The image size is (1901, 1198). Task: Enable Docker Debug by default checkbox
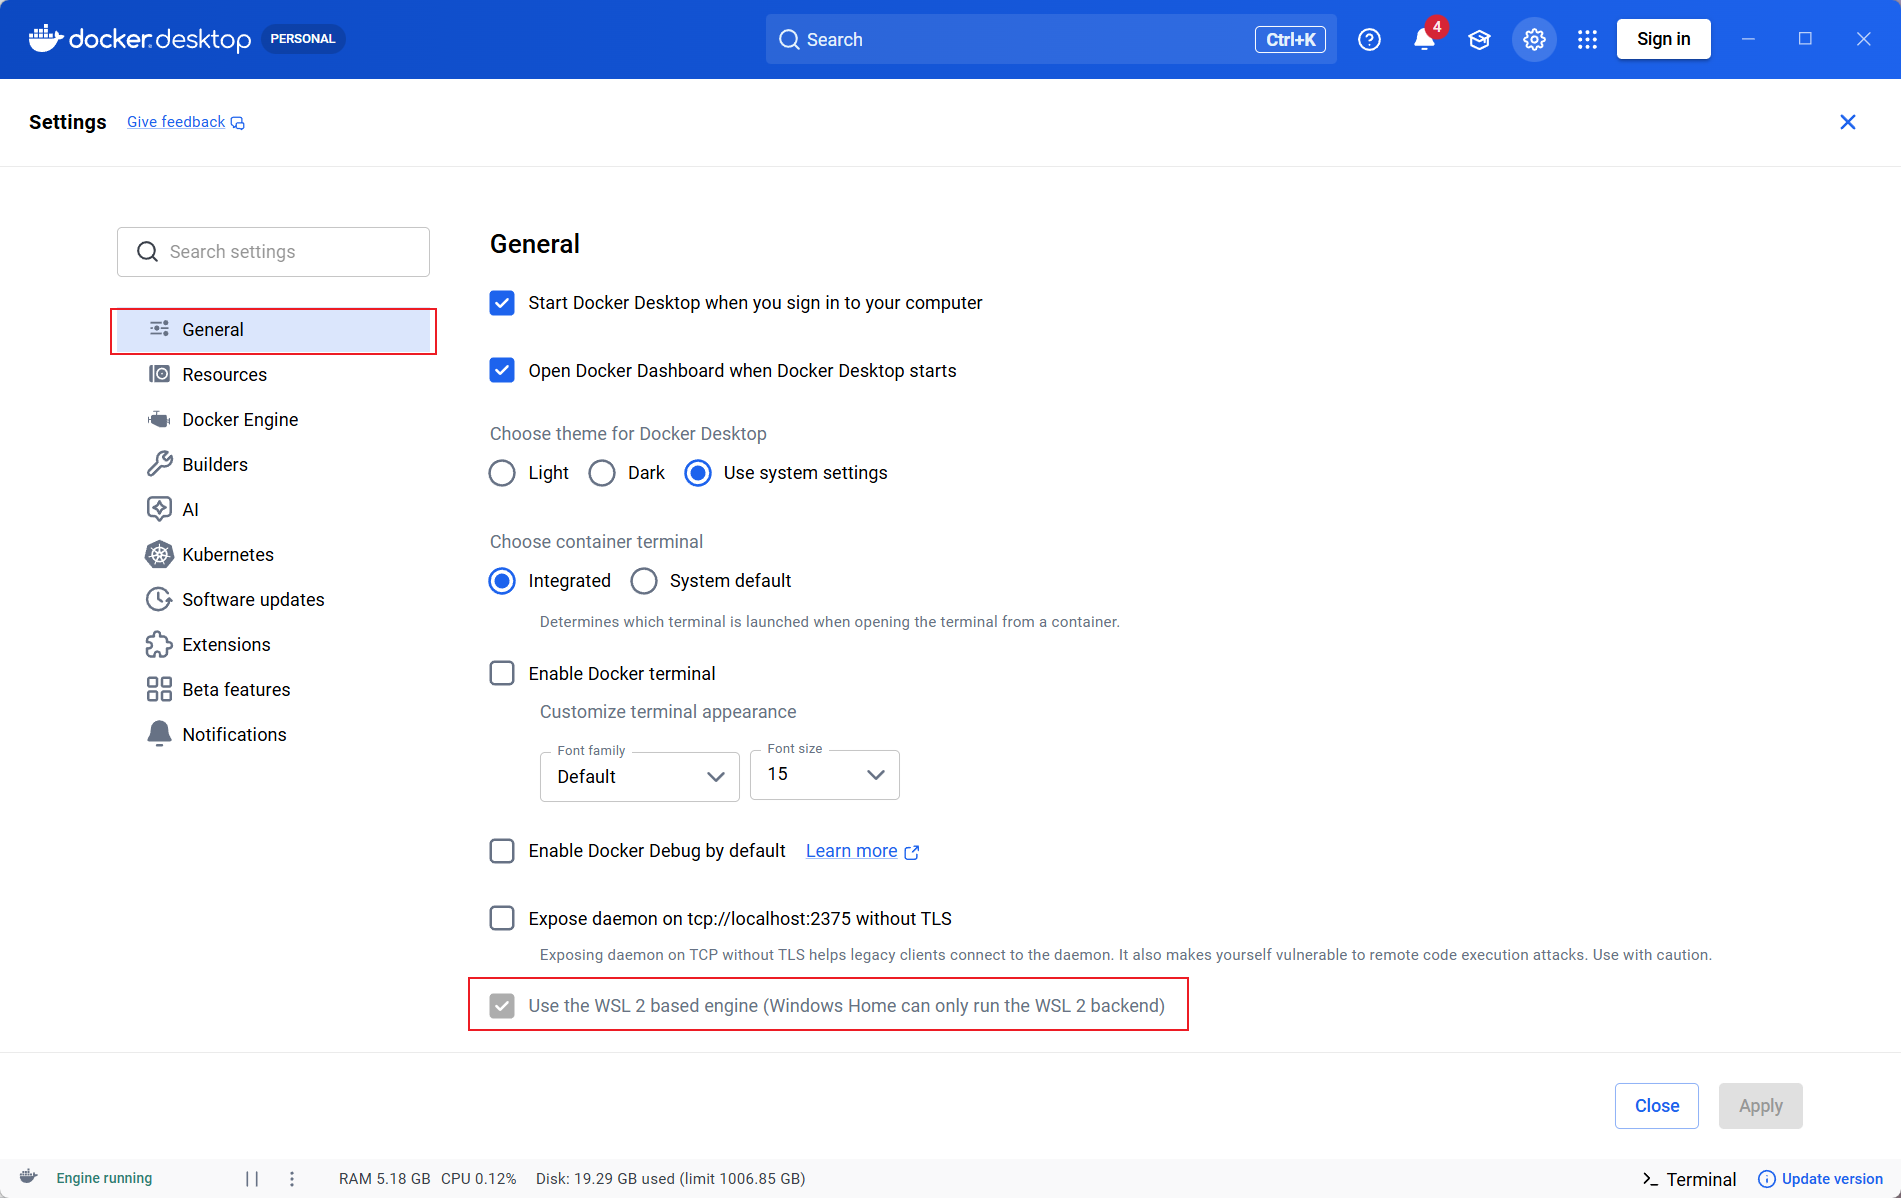click(x=502, y=851)
